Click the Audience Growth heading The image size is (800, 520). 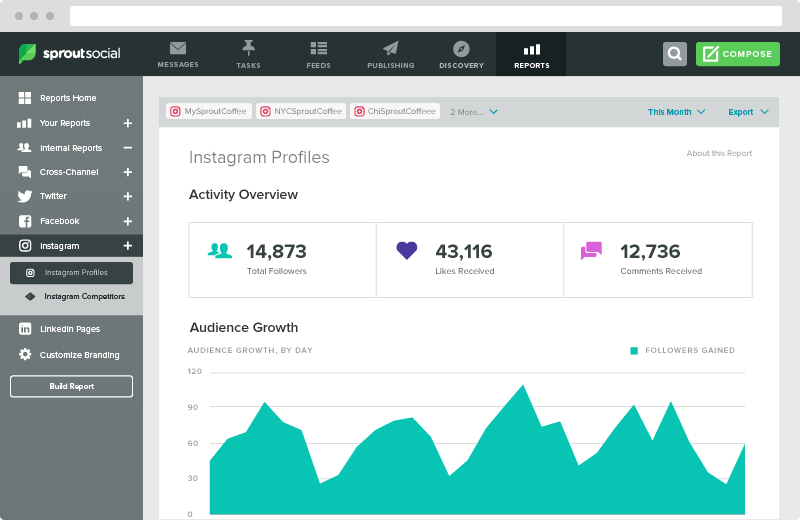point(244,328)
